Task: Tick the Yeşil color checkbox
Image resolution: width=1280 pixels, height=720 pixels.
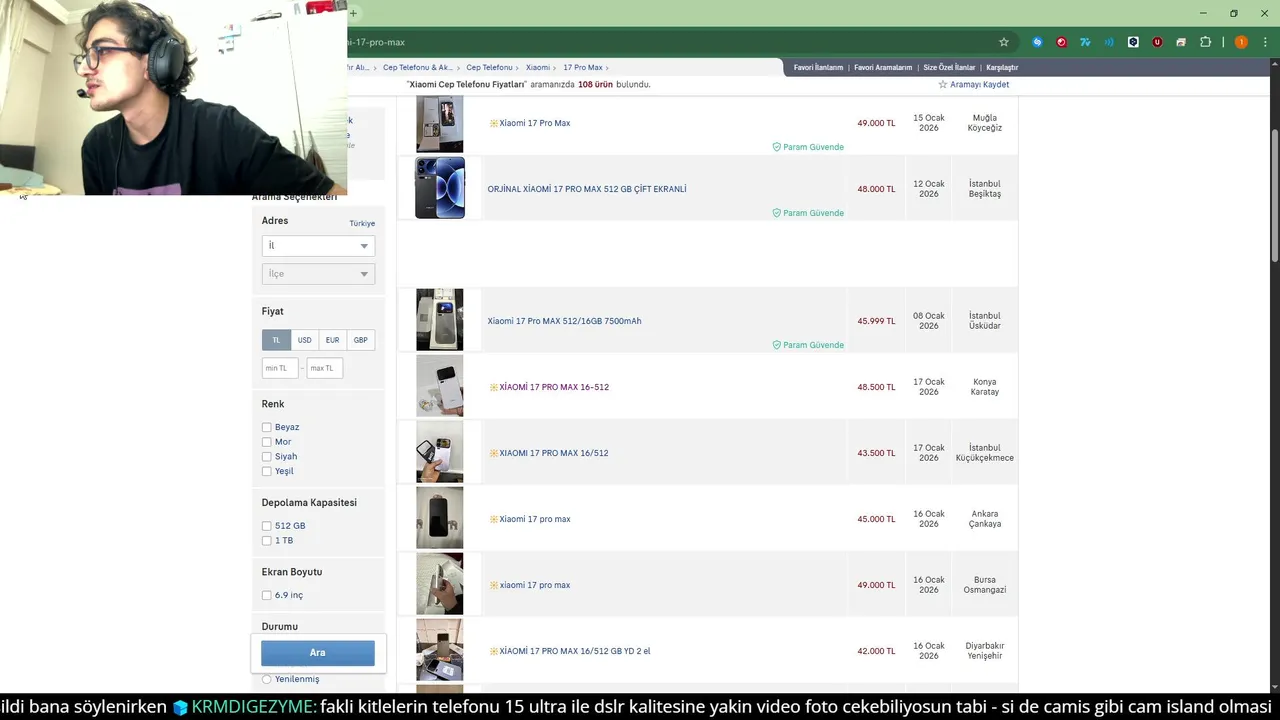Action: click(267, 471)
